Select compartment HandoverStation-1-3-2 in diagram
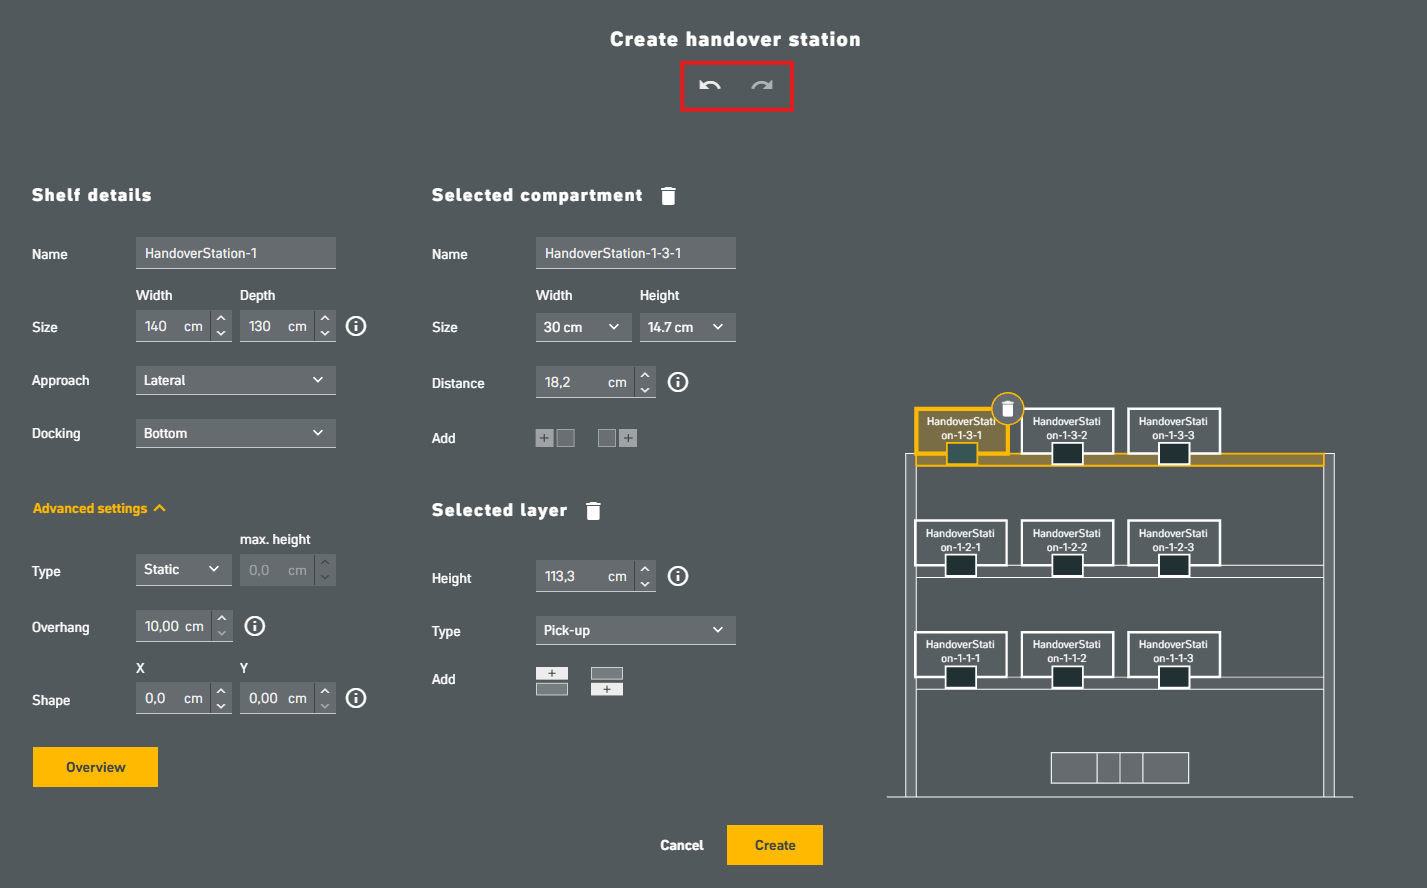 click(x=1067, y=431)
